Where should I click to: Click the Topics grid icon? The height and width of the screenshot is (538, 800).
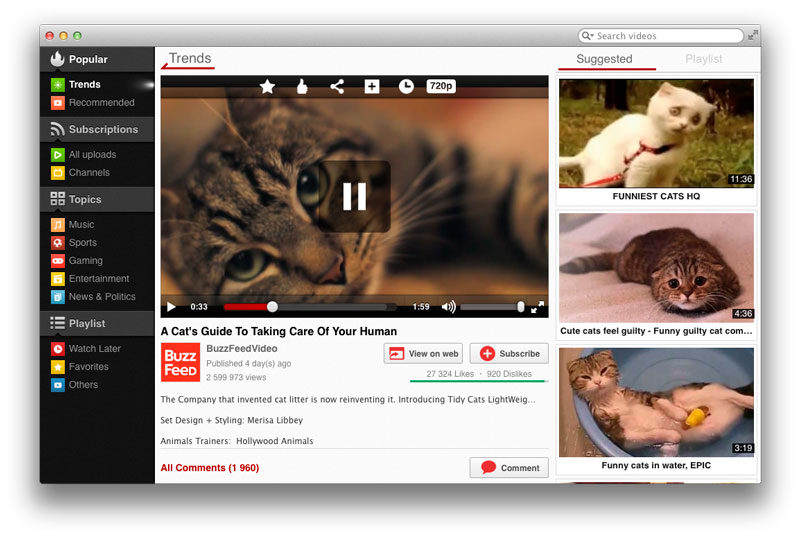coord(57,199)
